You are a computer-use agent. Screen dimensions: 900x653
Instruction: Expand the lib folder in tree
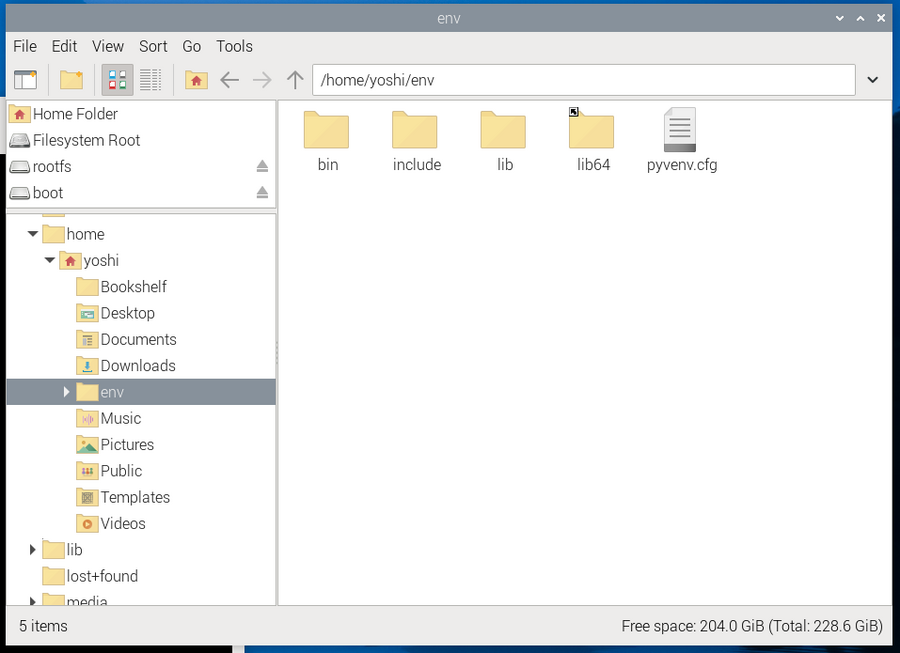pos(33,550)
